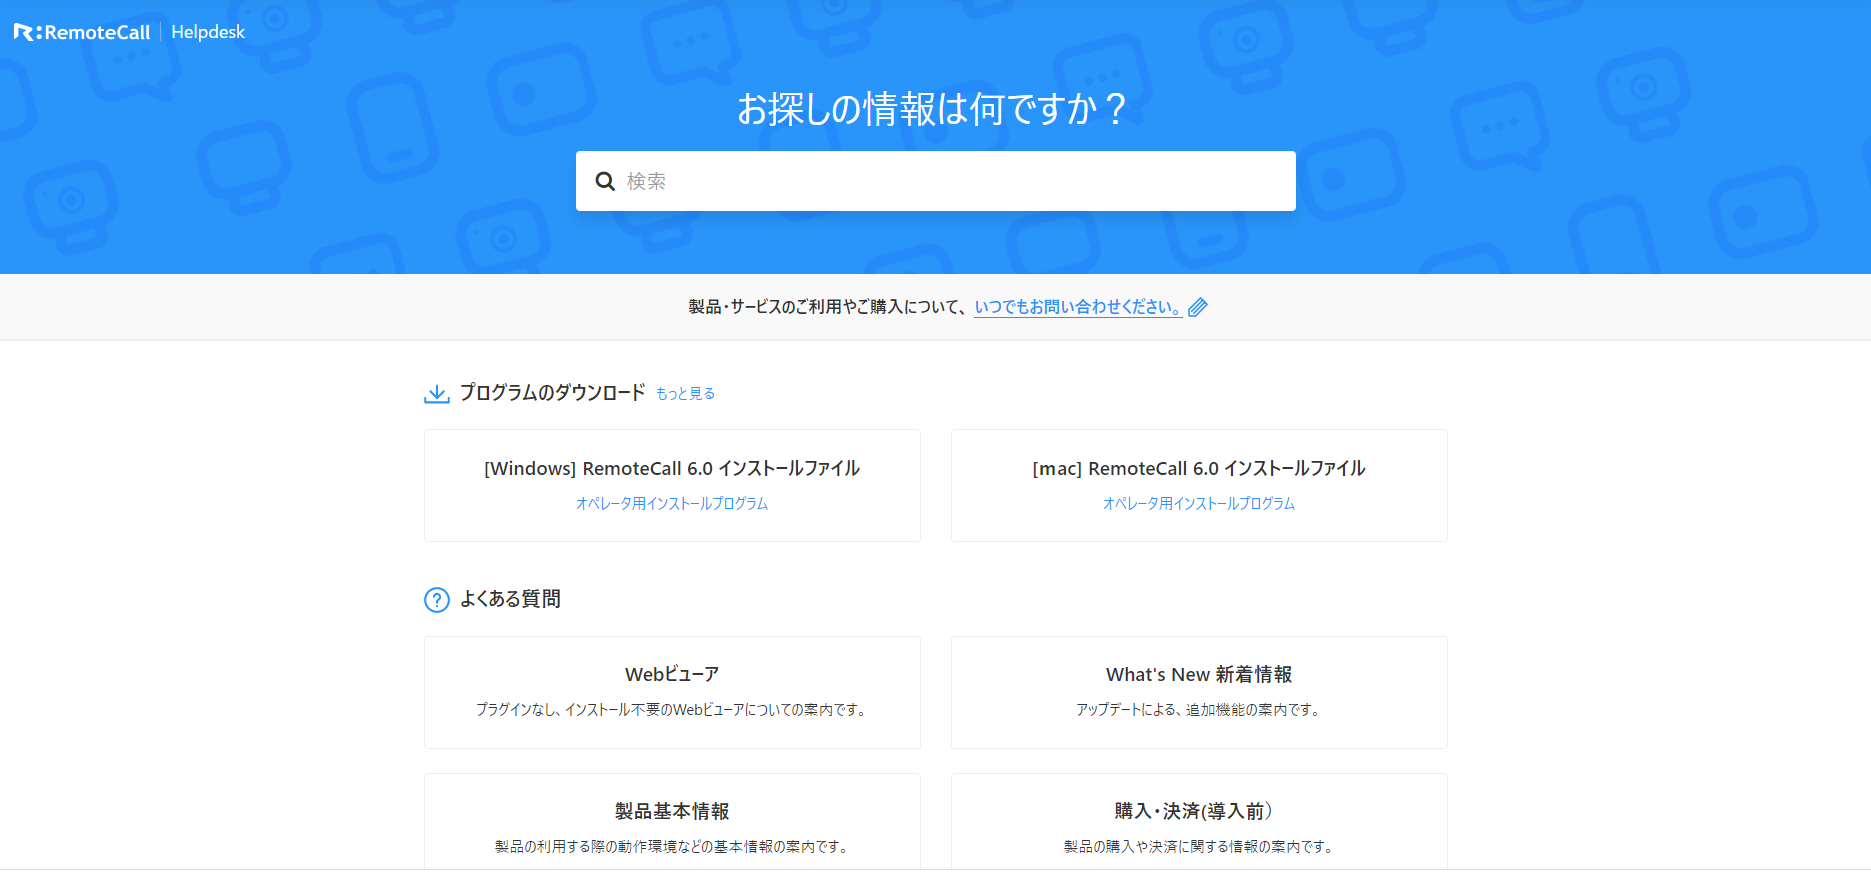This screenshot has height=874, width=1871.
Task: Click the Webビューア description text
Action: click(x=672, y=710)
